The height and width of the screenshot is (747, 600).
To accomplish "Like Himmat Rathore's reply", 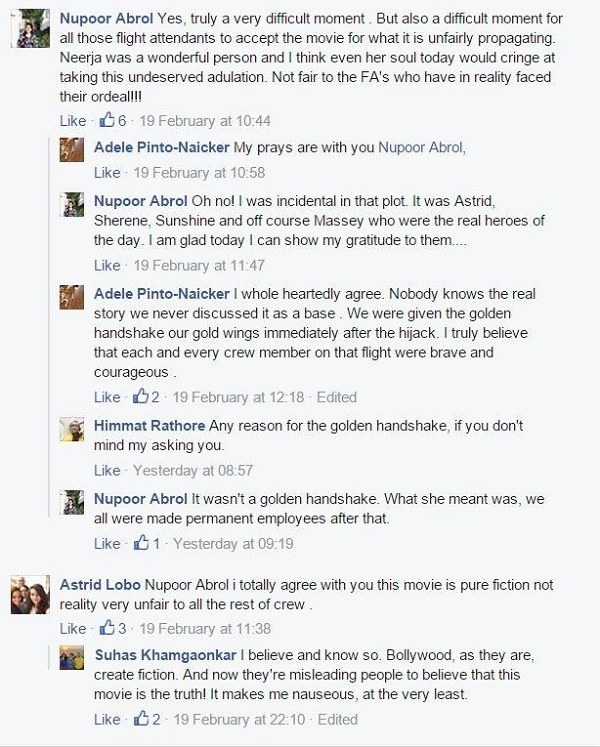I will pyautogui.click(x=107, y=470).
